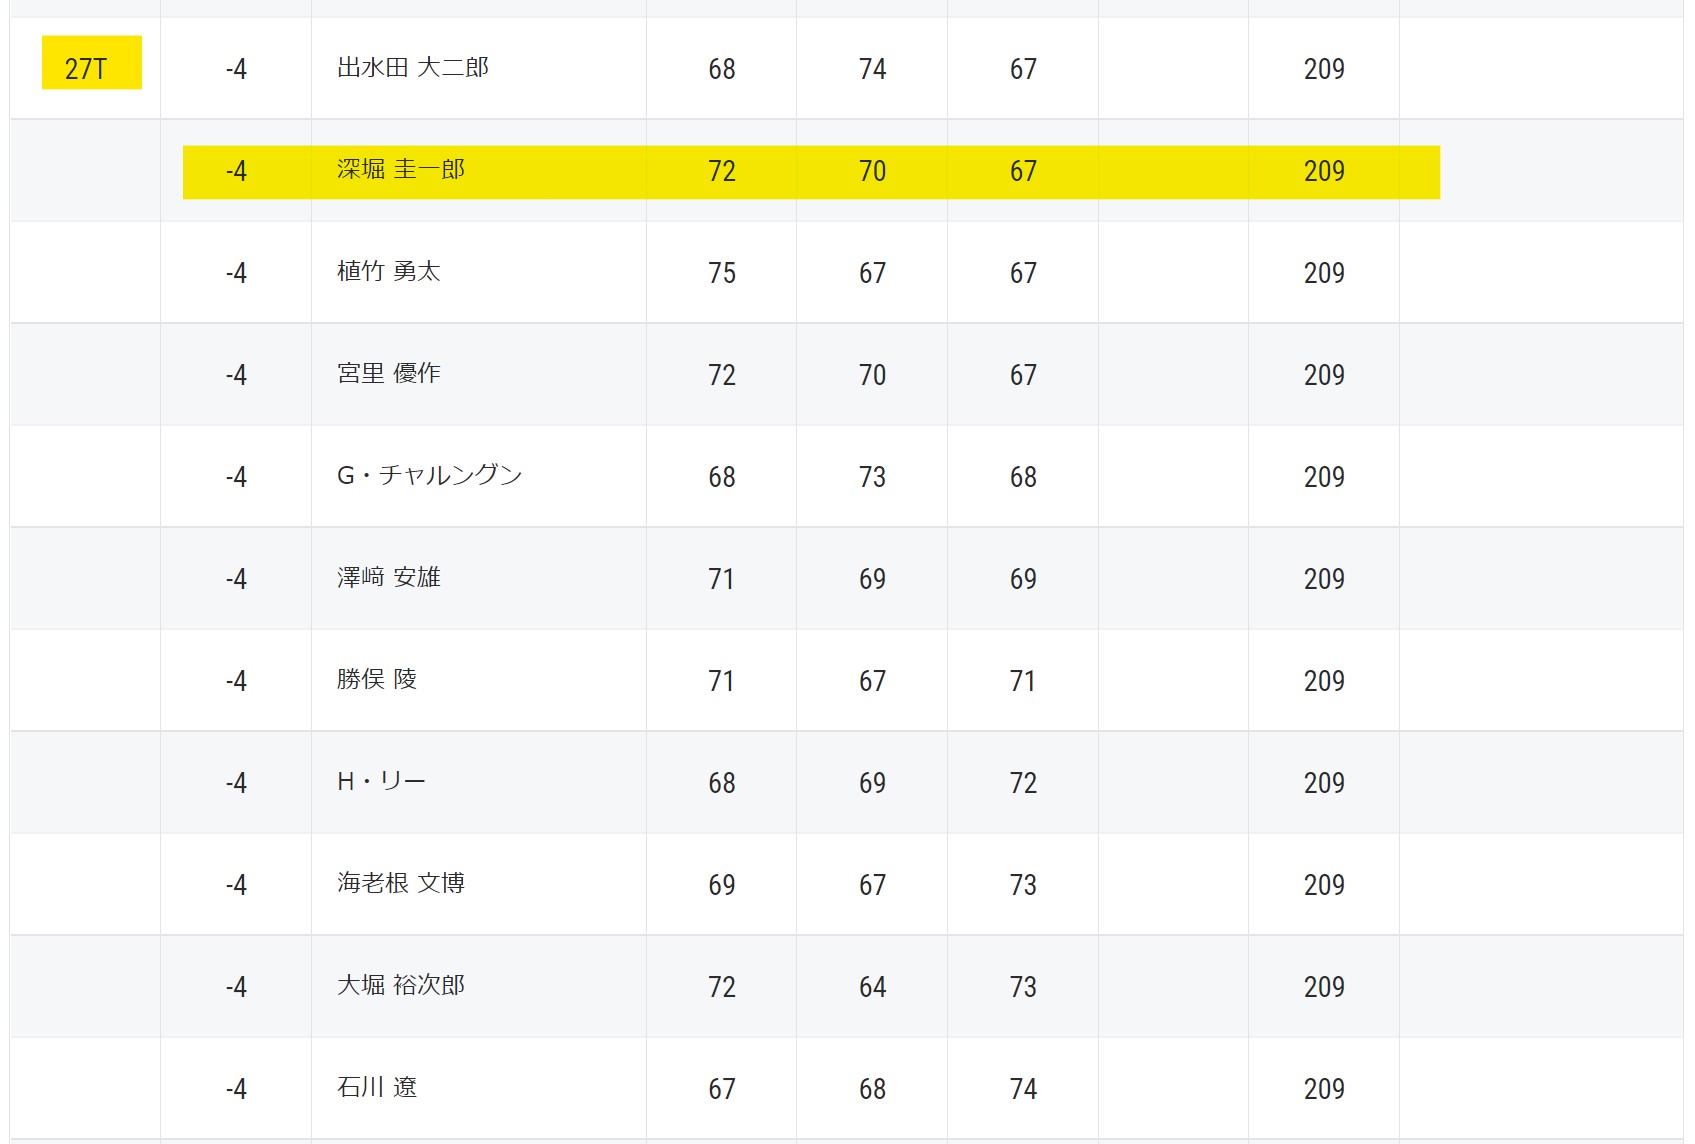
Task: Click score 75 in 植竹 勇太 row
Action: pyautogui.click(x=722, y=273)
